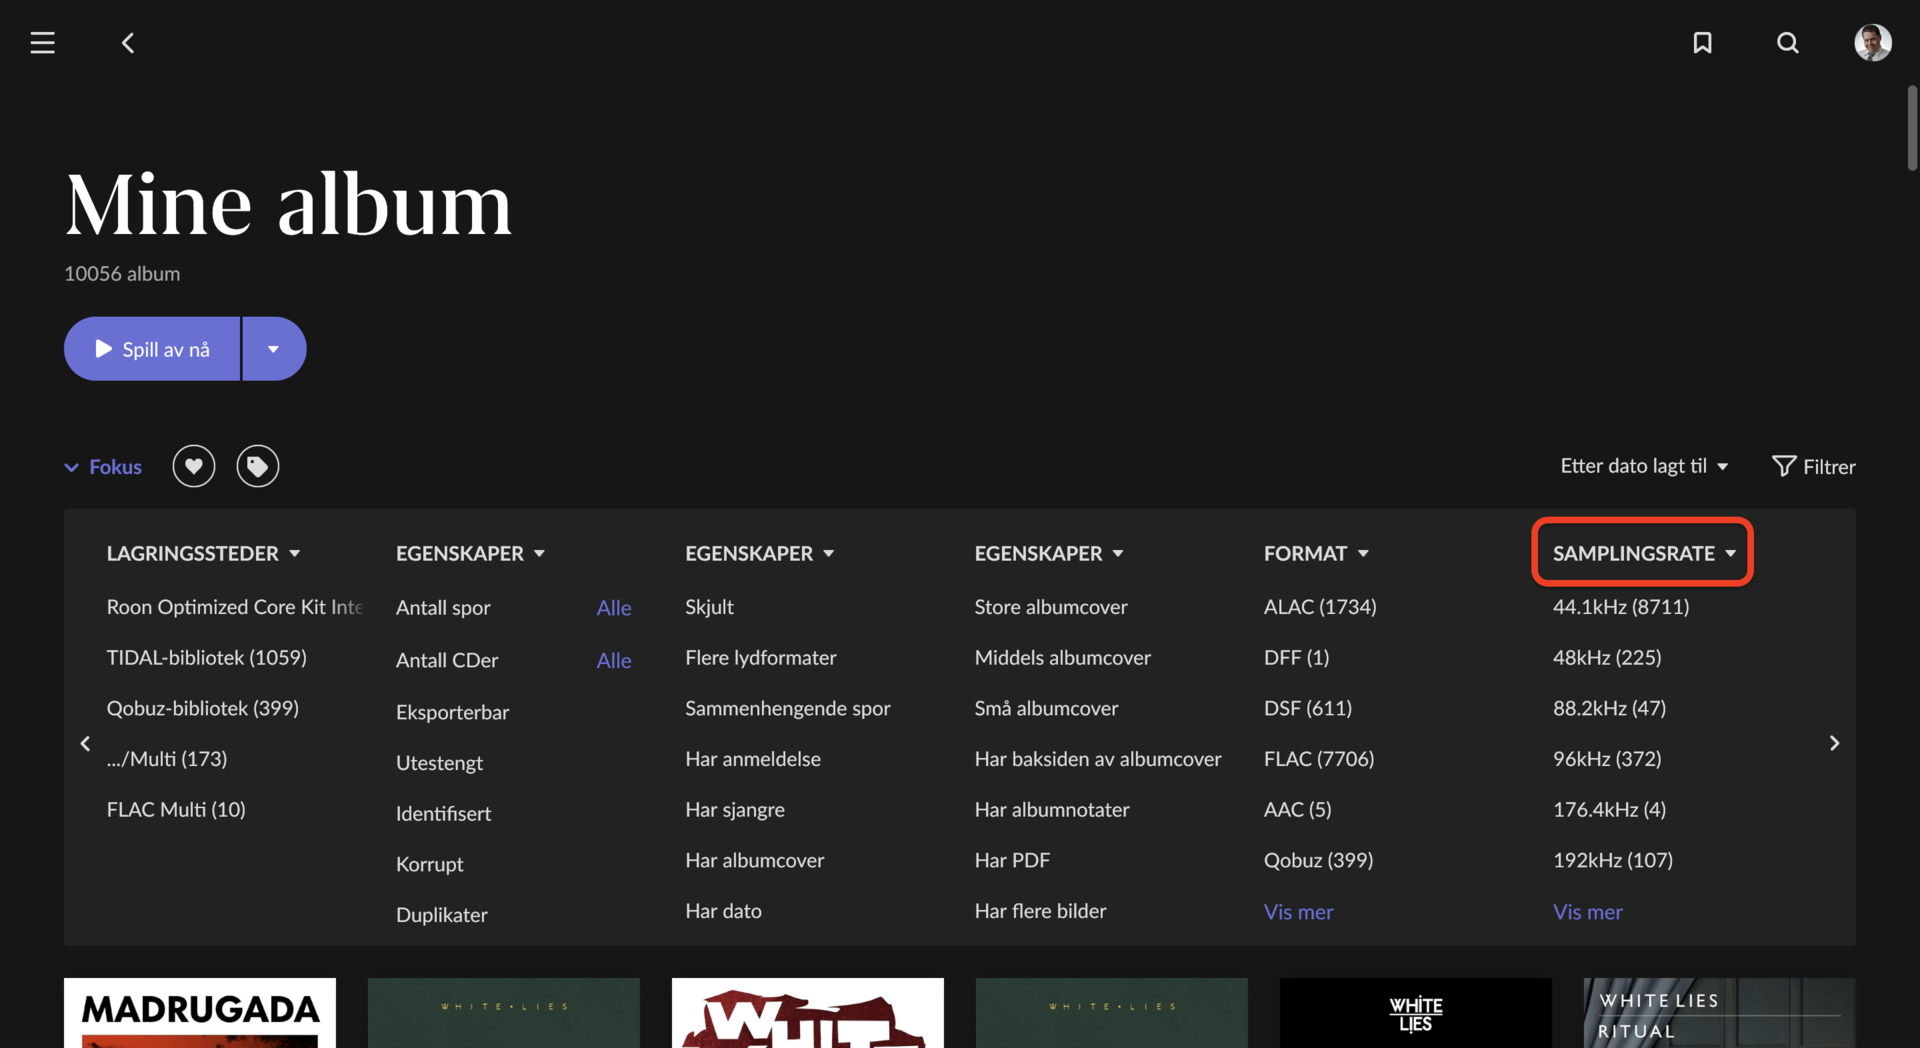Screen dimensions: 1920x1048
Task: Open the Madrugada album cover
Action: coord(200,1013)
